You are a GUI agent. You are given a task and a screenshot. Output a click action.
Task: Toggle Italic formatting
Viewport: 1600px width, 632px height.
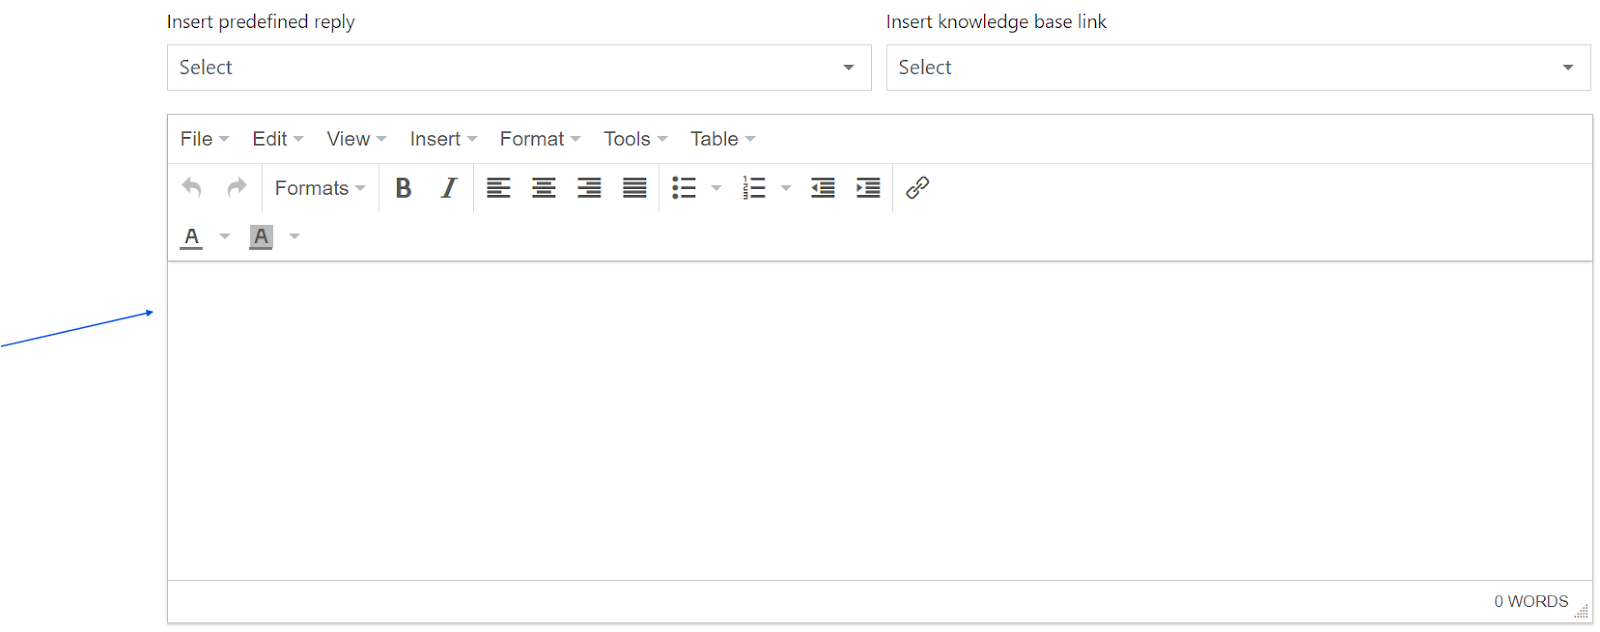[x=449, y=188]
